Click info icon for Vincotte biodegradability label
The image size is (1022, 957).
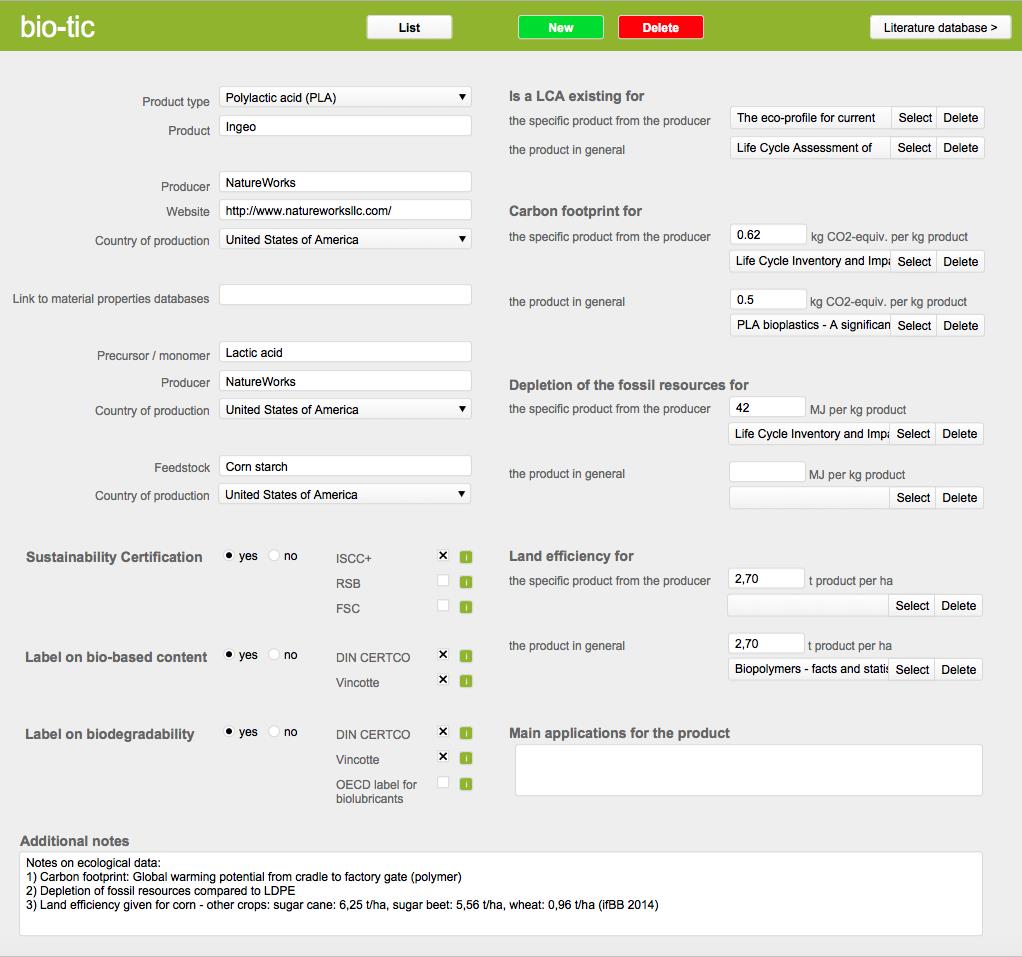point(466,758)
